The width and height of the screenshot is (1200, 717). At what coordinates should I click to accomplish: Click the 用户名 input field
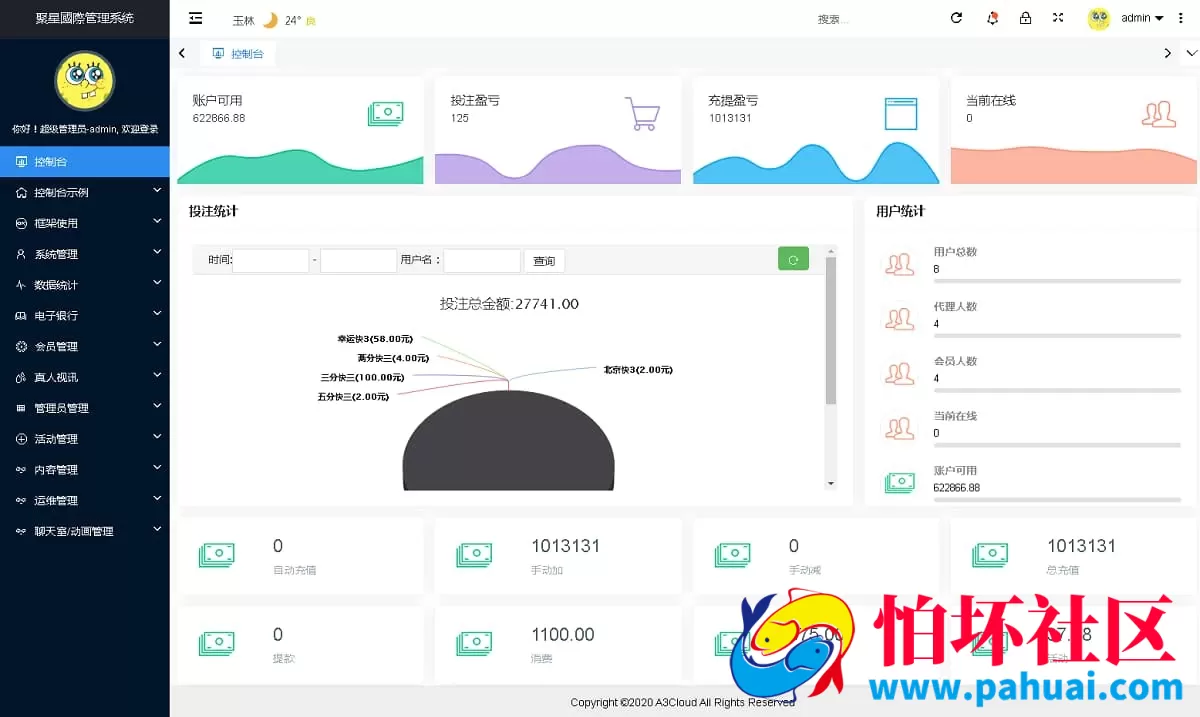coord(482,260)
